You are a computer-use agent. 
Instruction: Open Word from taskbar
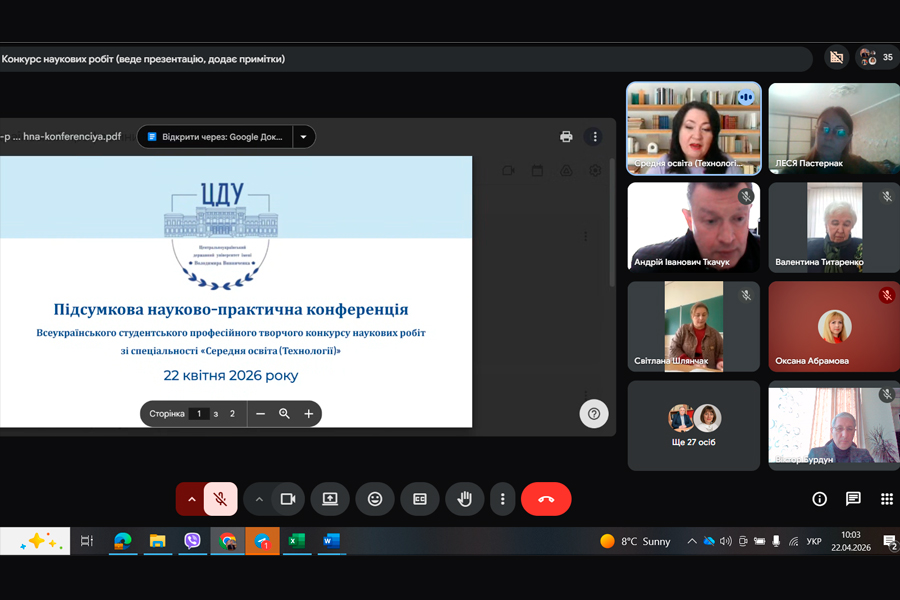tap(332, 541)
